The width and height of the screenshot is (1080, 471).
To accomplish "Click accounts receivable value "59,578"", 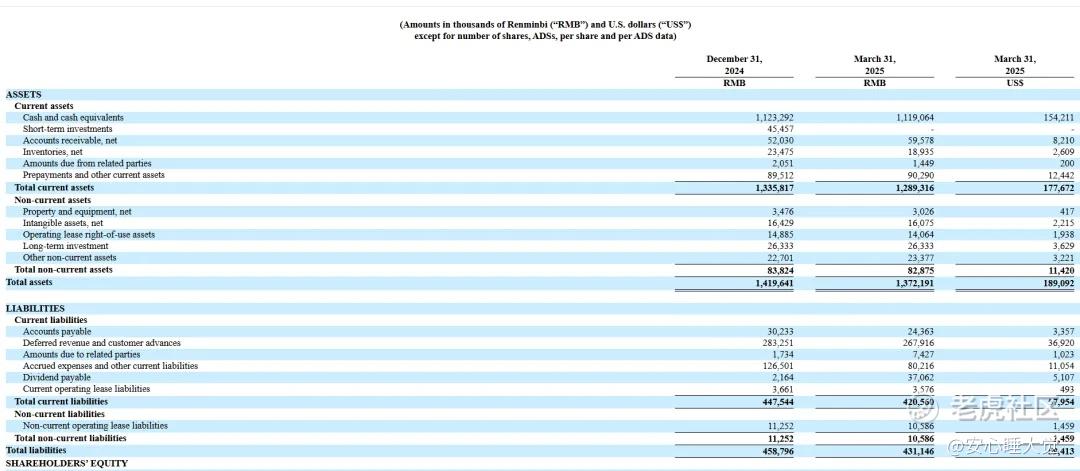I will 920,140.
